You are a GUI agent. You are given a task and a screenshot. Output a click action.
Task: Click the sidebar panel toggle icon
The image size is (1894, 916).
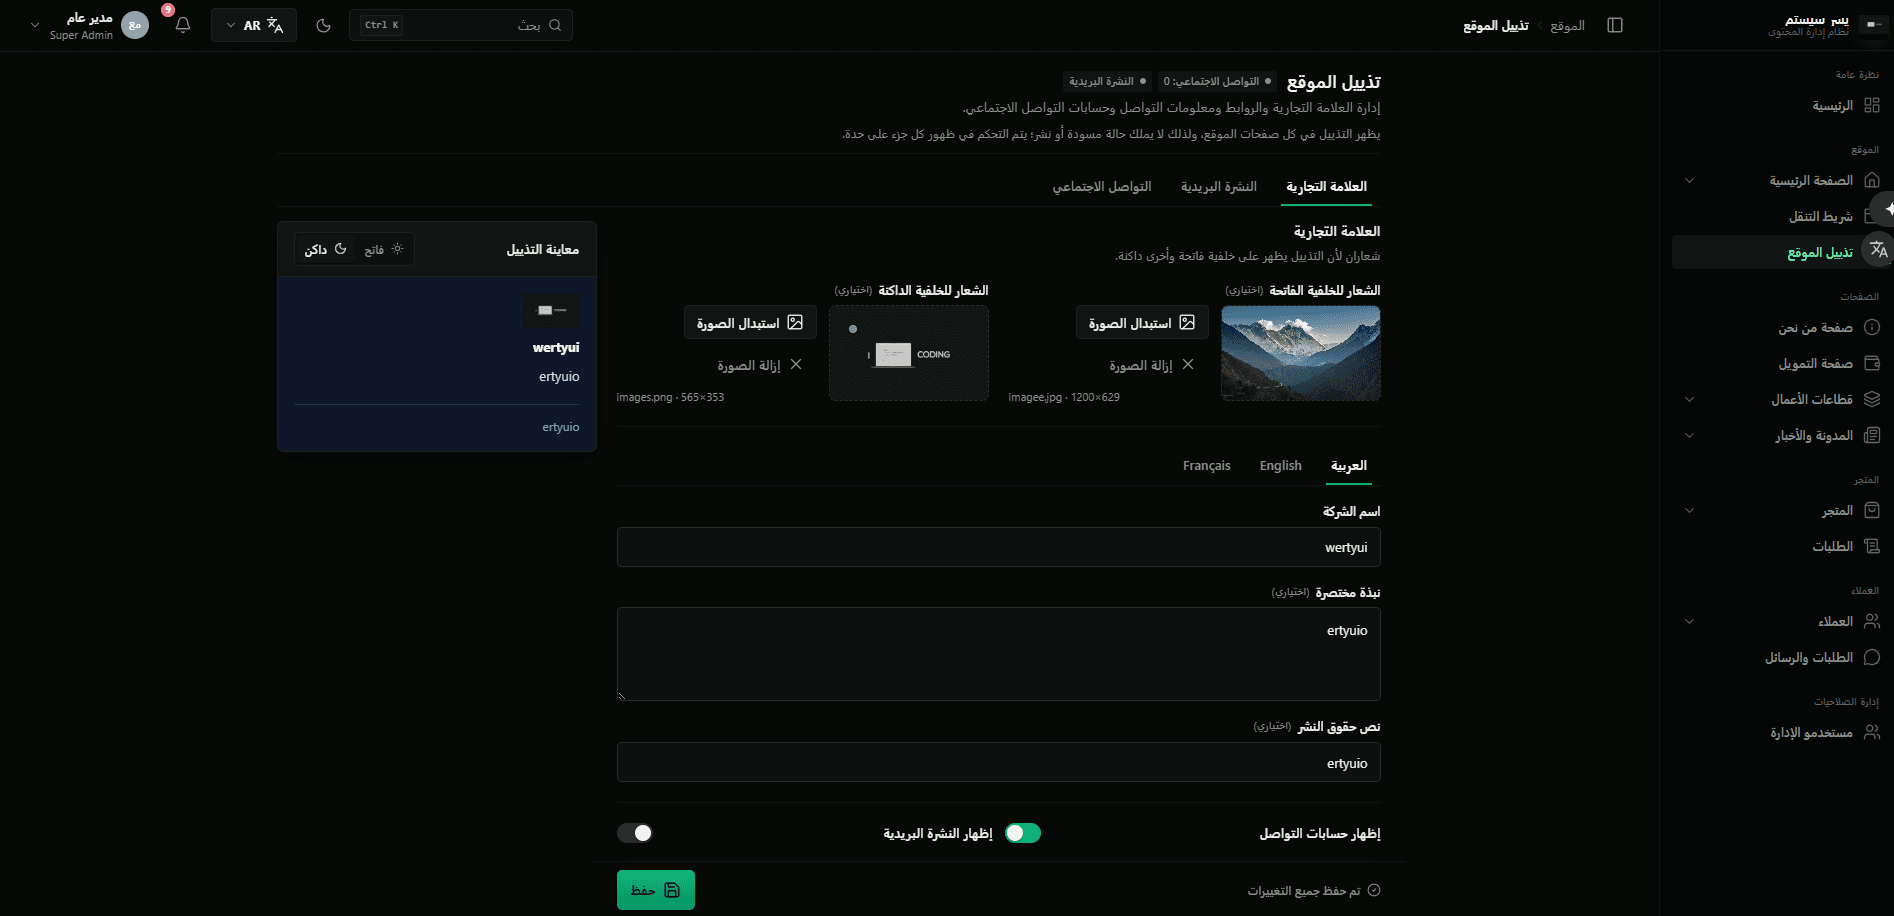coord(1615,25)
